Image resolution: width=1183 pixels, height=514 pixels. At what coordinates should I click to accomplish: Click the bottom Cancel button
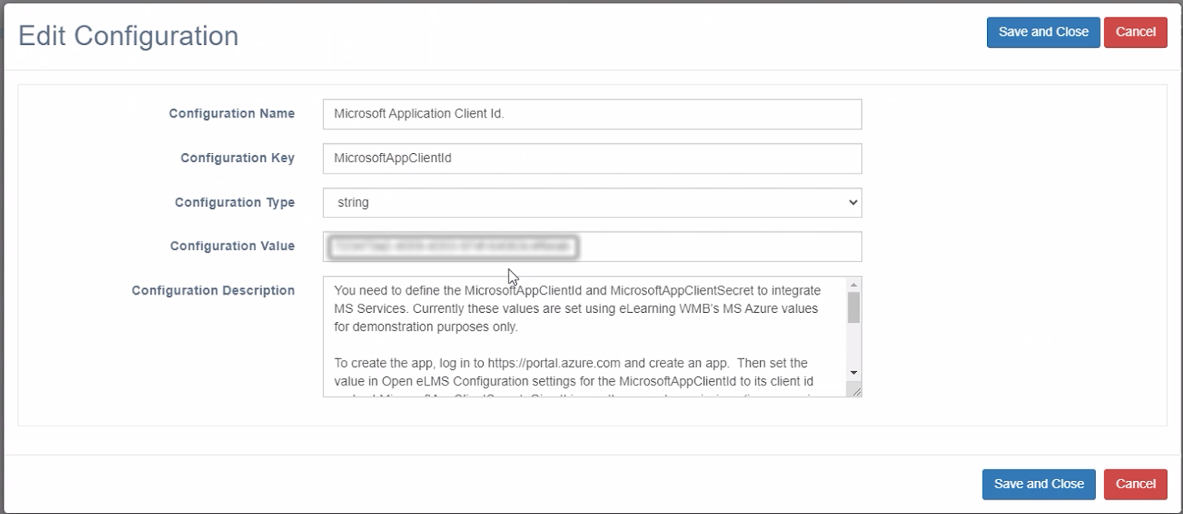point(1135,485)
